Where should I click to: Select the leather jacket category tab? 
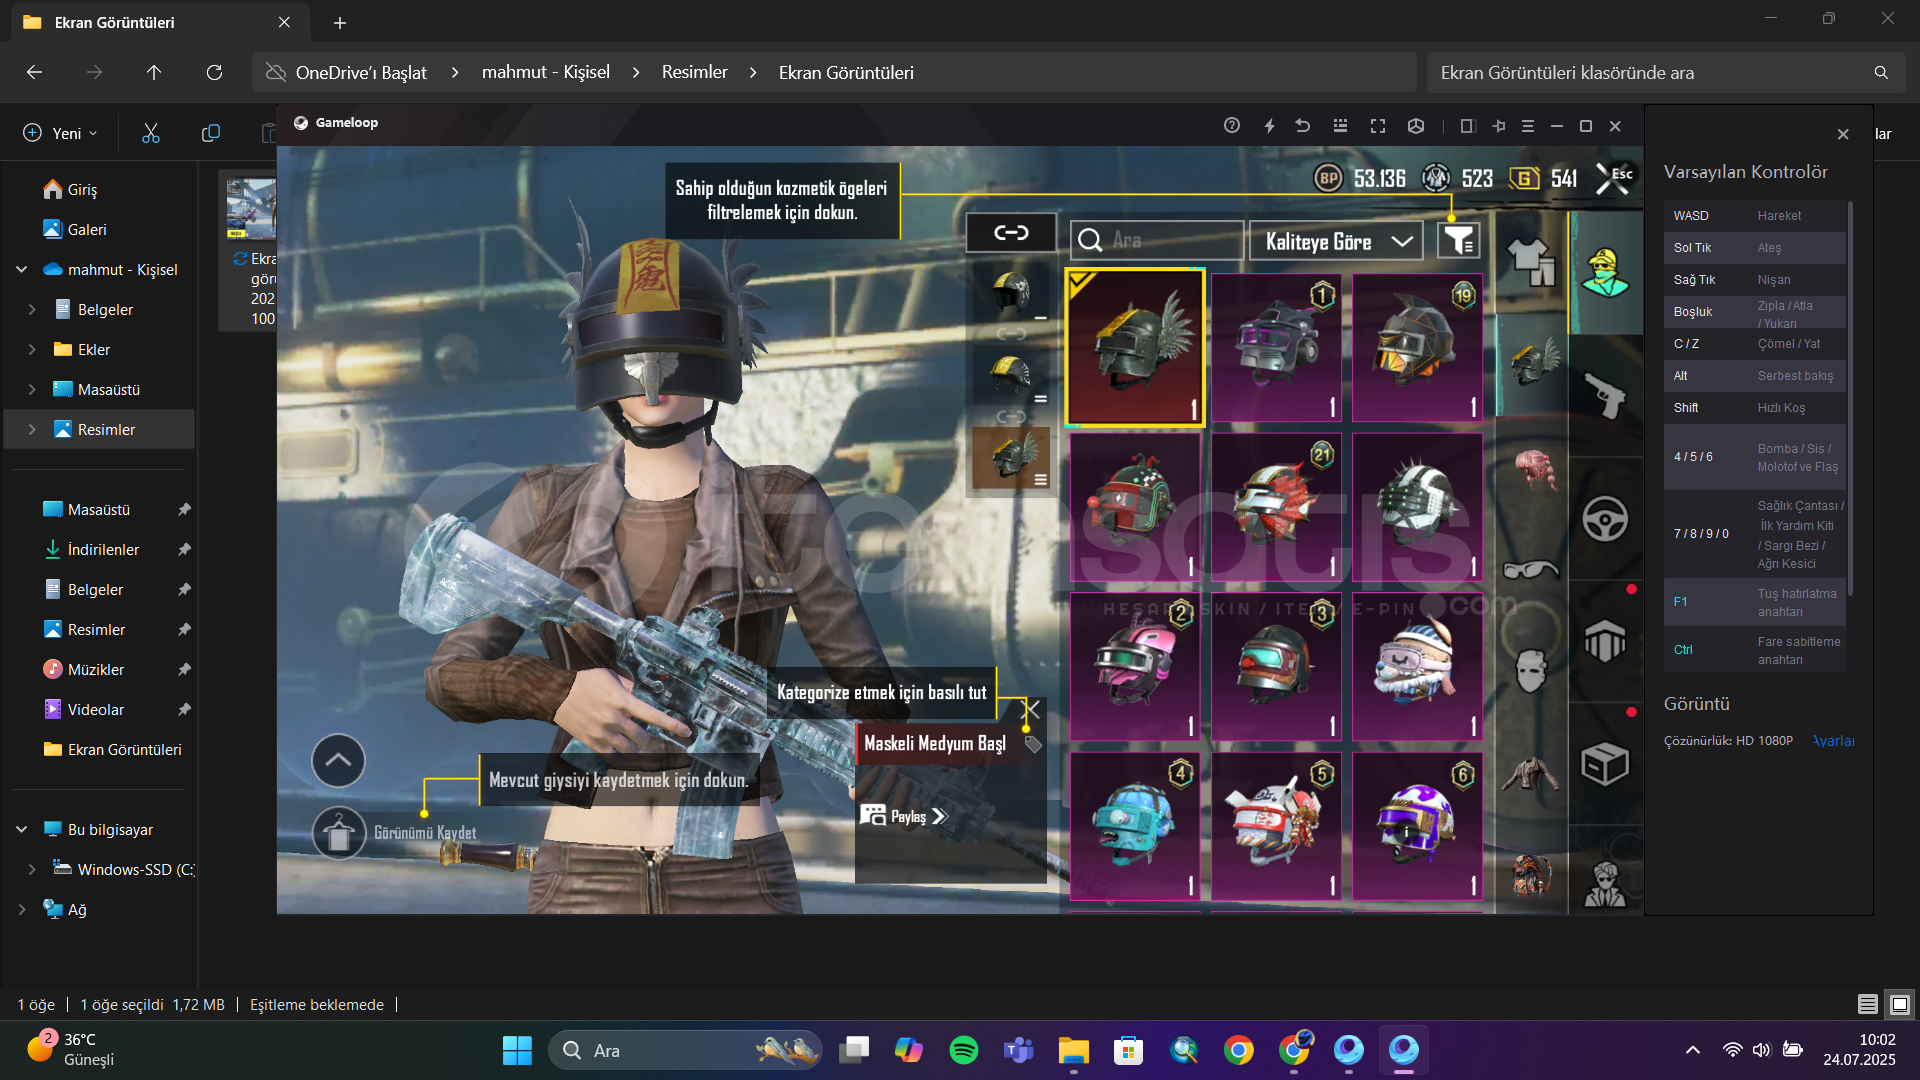(x=1531, y=773)
